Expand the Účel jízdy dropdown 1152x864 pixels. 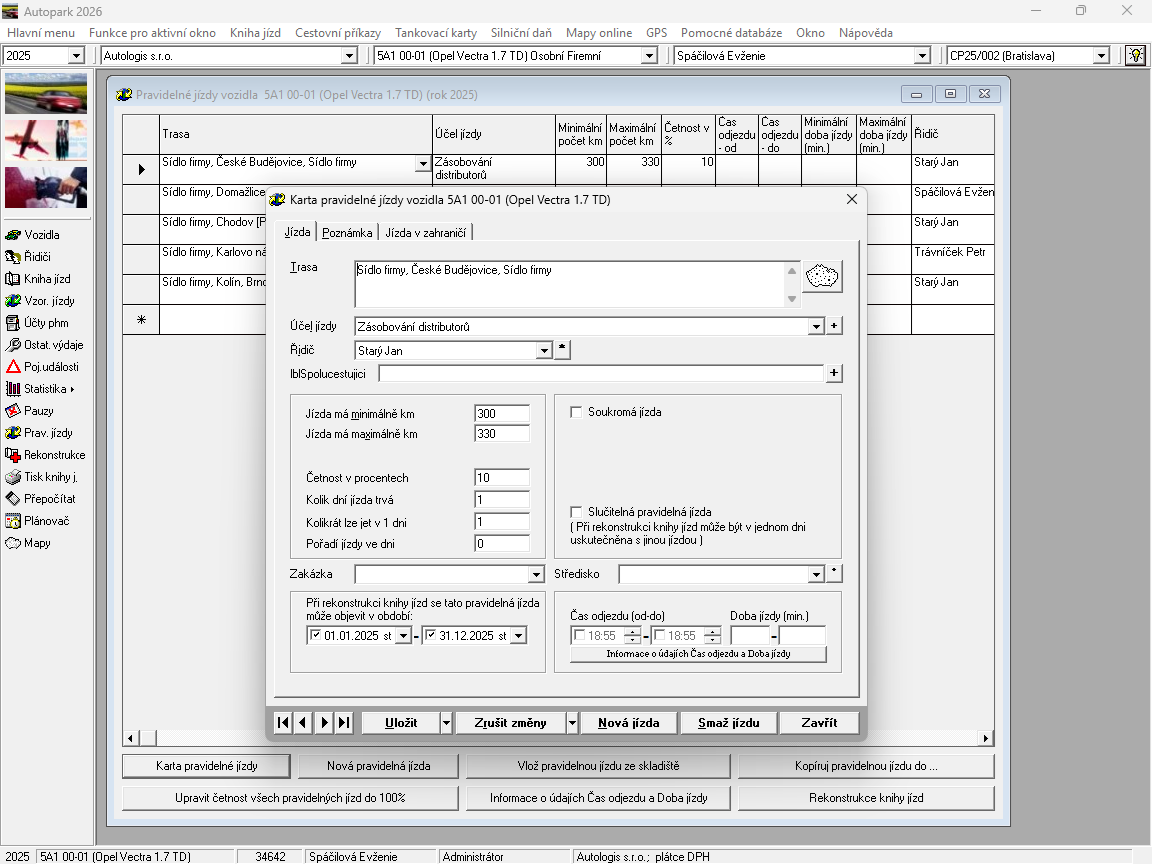pyautogui.click(x=816, y=327)
